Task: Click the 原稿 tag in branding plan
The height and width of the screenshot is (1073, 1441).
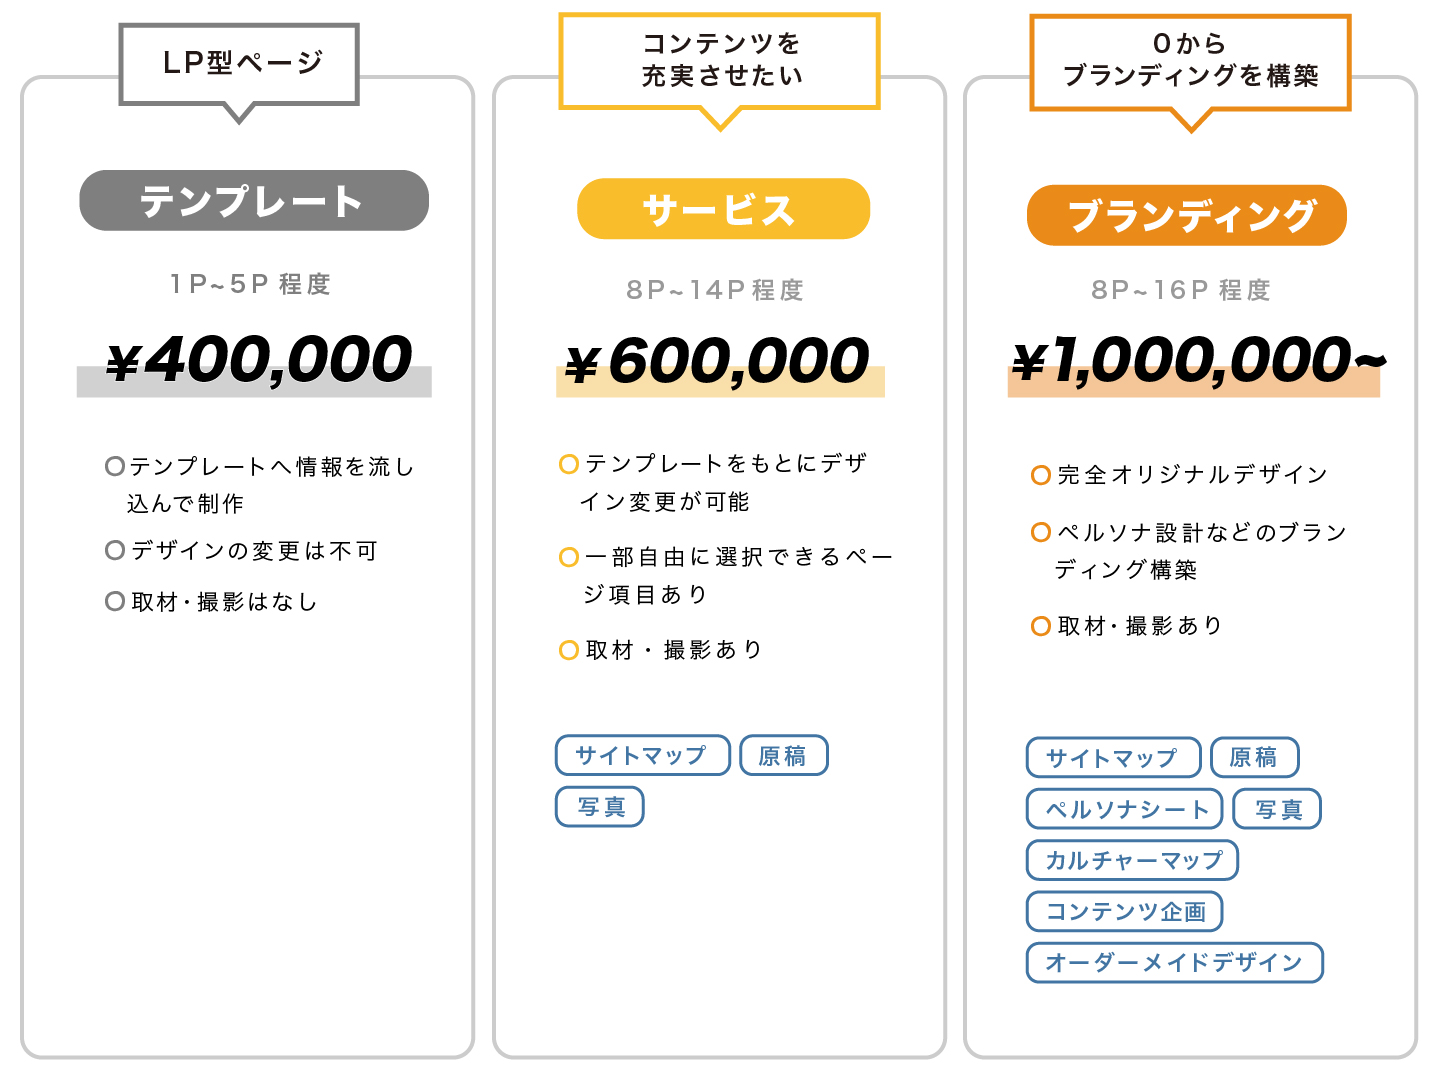Action: pos(1254,758)
